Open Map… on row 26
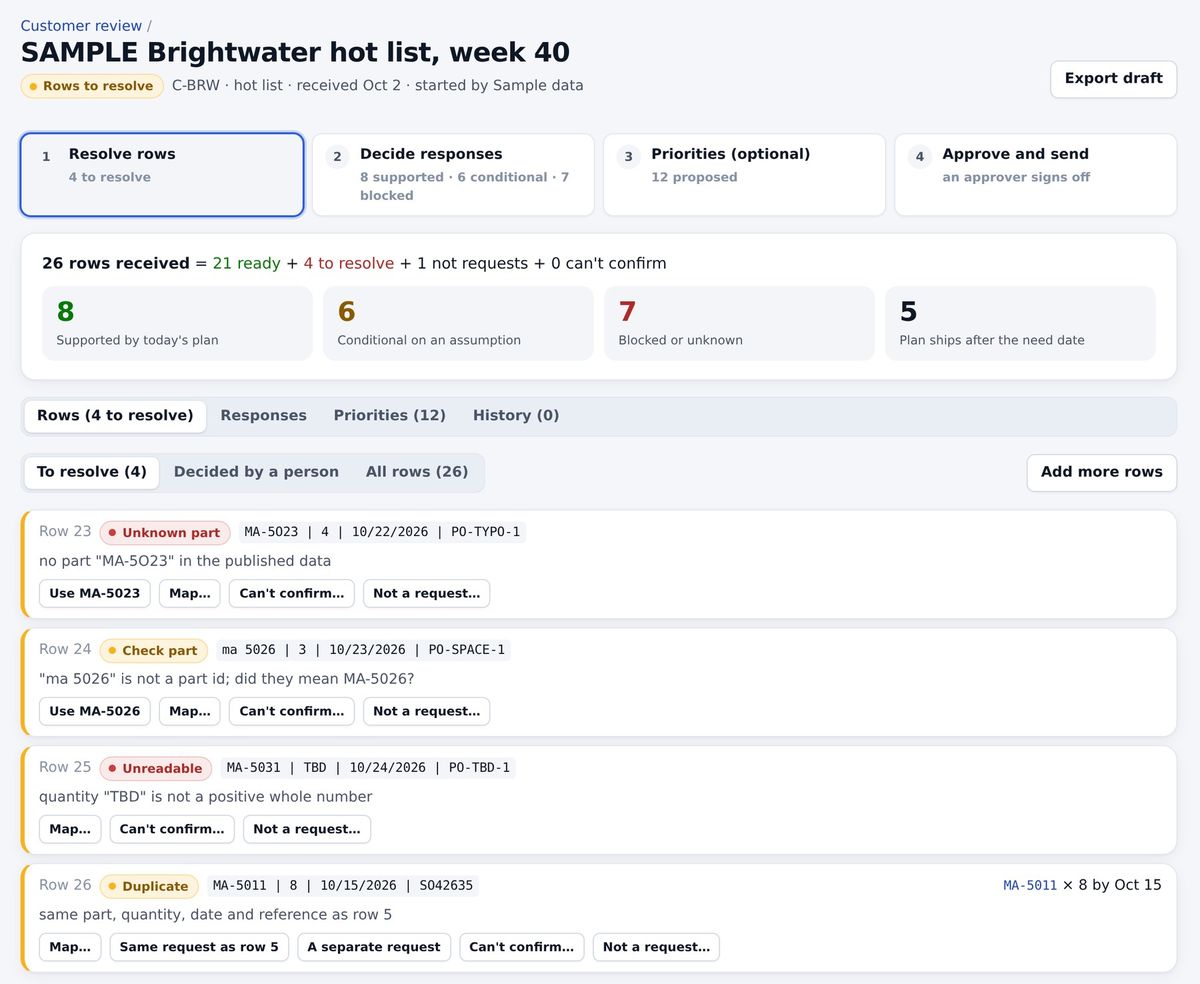 tap(70, 947)
